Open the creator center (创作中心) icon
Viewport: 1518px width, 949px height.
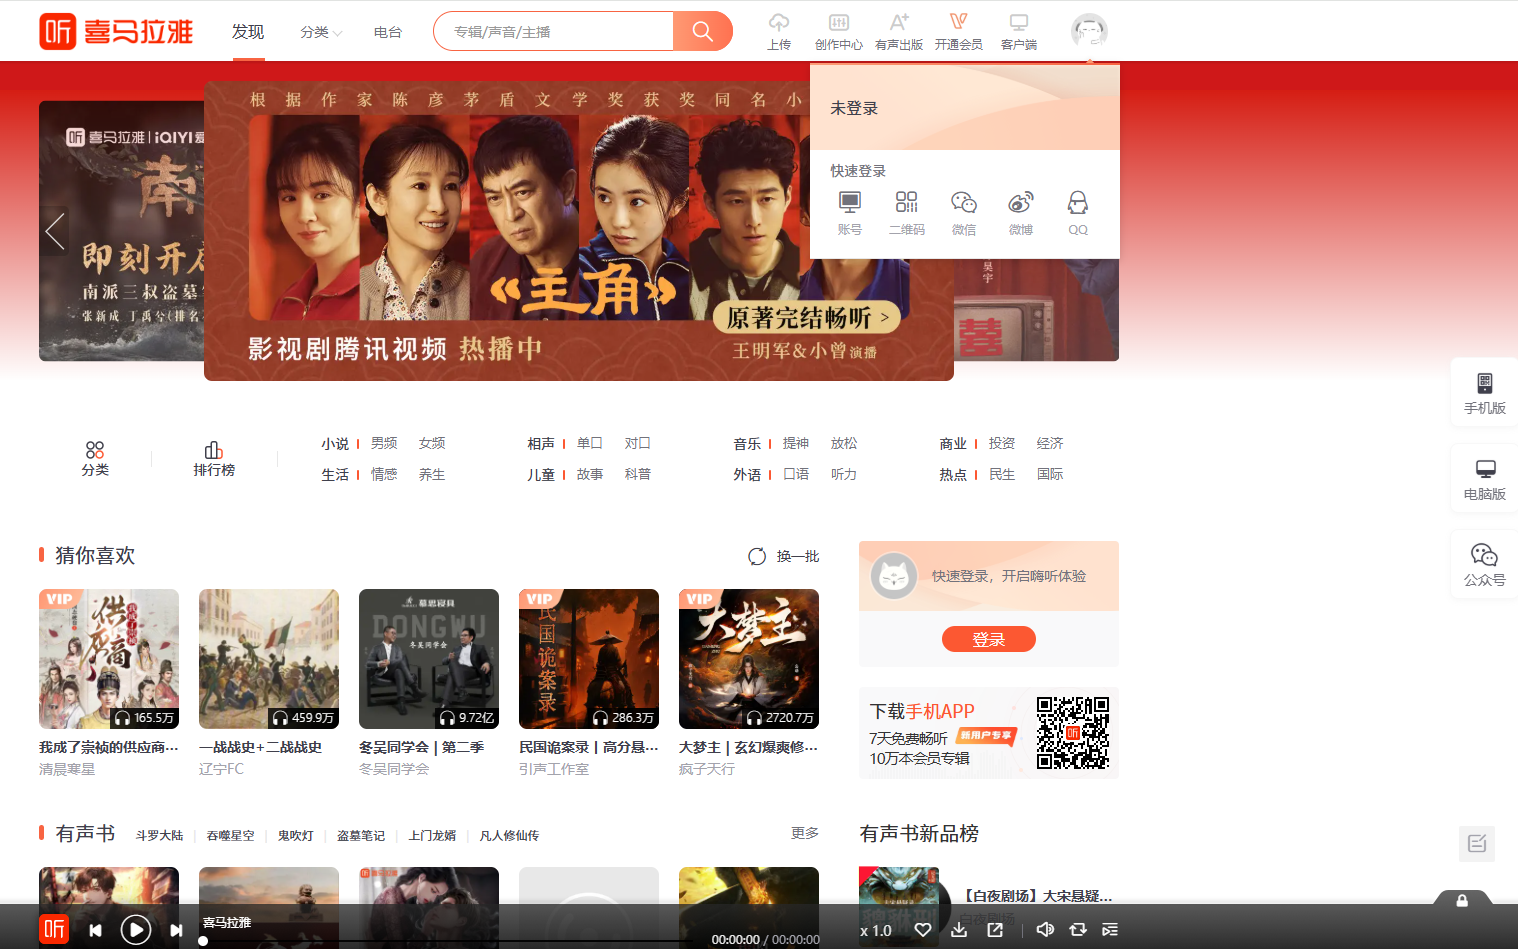pos(839,31)
